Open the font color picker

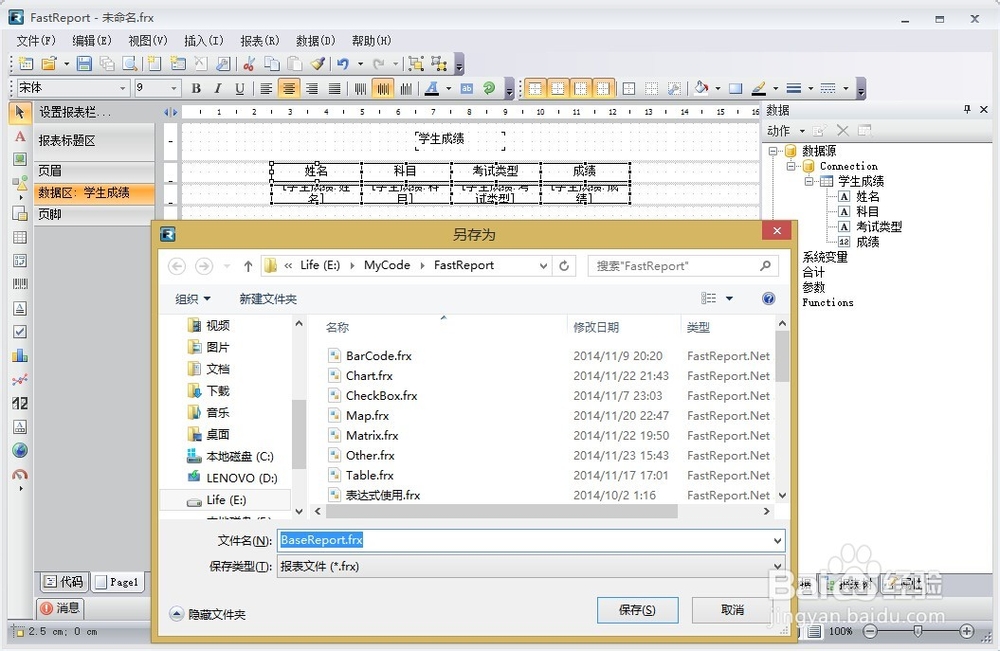430,88
